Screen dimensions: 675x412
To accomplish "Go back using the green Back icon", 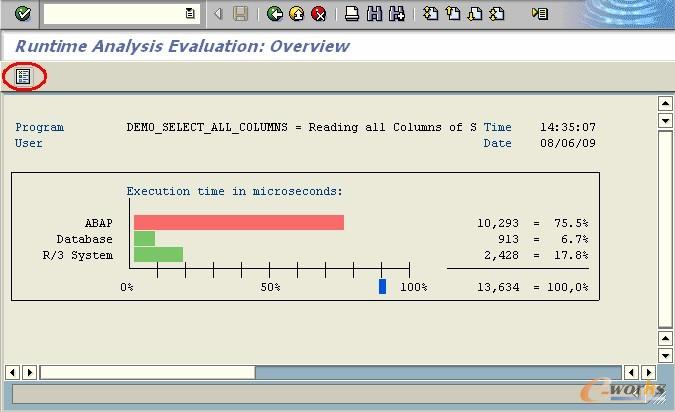I will (275, 14).
